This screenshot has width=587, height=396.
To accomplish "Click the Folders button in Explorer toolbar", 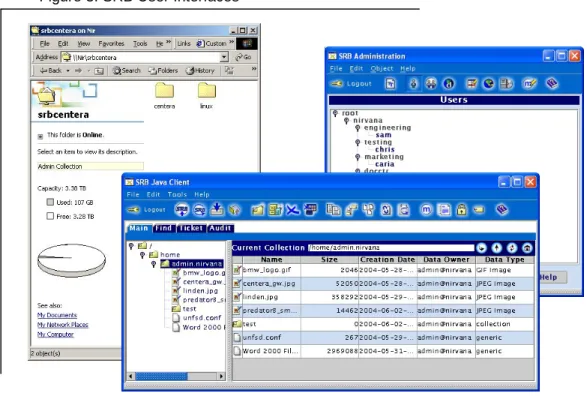I will click(163, 71).
